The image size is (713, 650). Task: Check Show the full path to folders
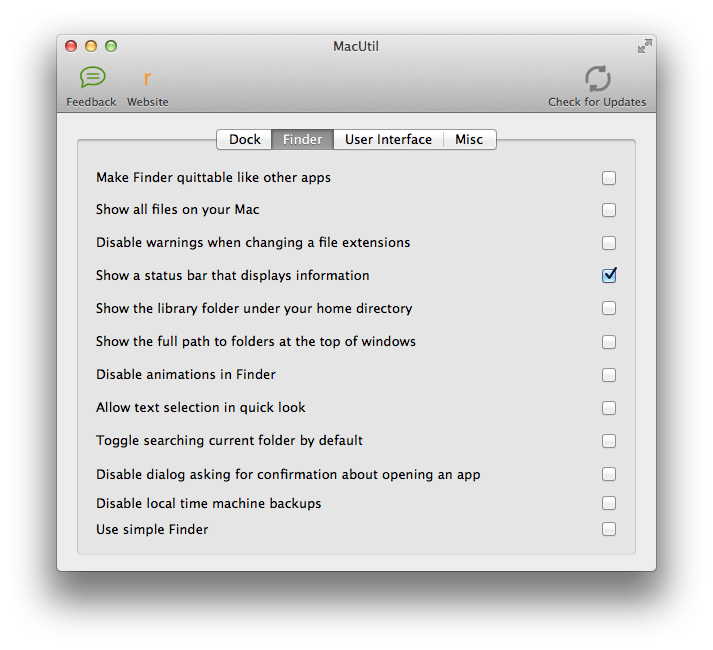point(609,342)
